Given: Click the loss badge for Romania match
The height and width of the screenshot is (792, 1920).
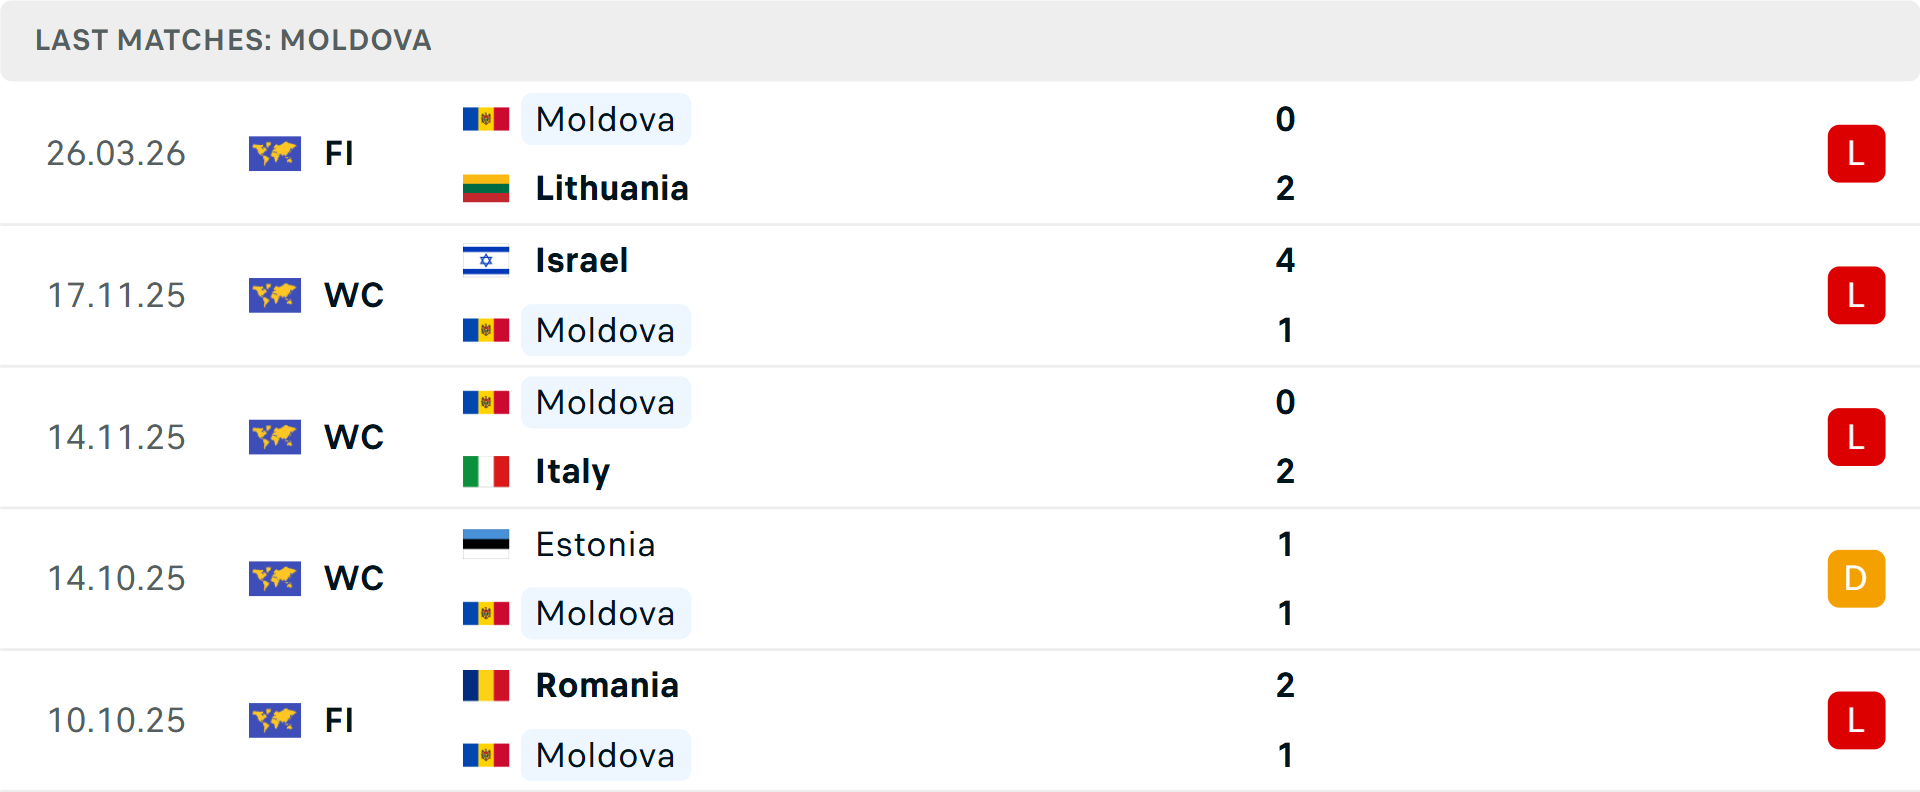Looking at the screenshot, I should tap(1856, 720).
